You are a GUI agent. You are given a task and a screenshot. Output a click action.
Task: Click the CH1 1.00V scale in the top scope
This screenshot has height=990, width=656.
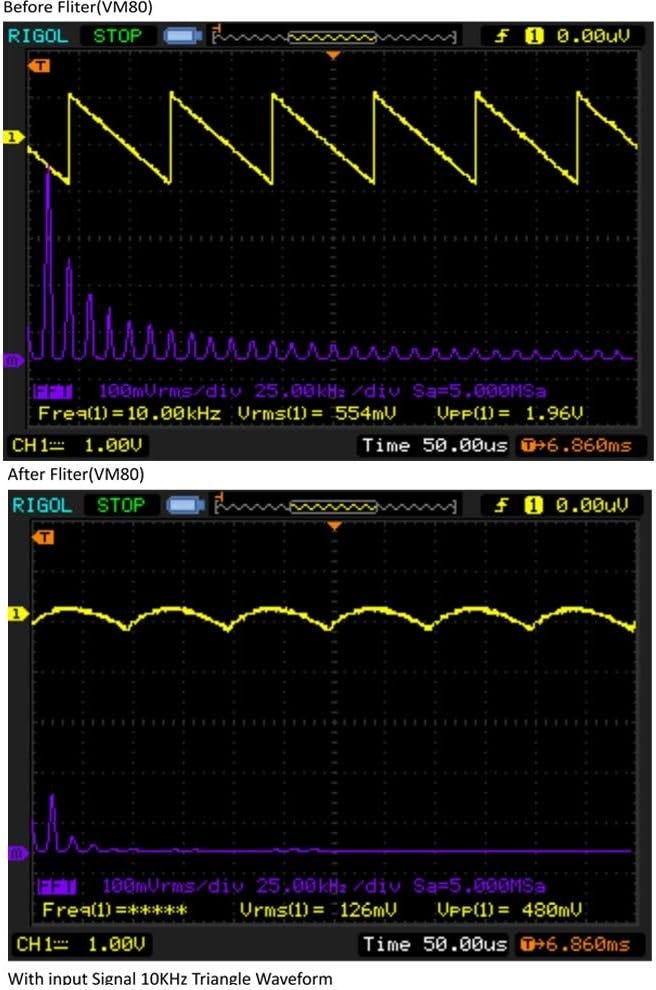tap(77, 446)
